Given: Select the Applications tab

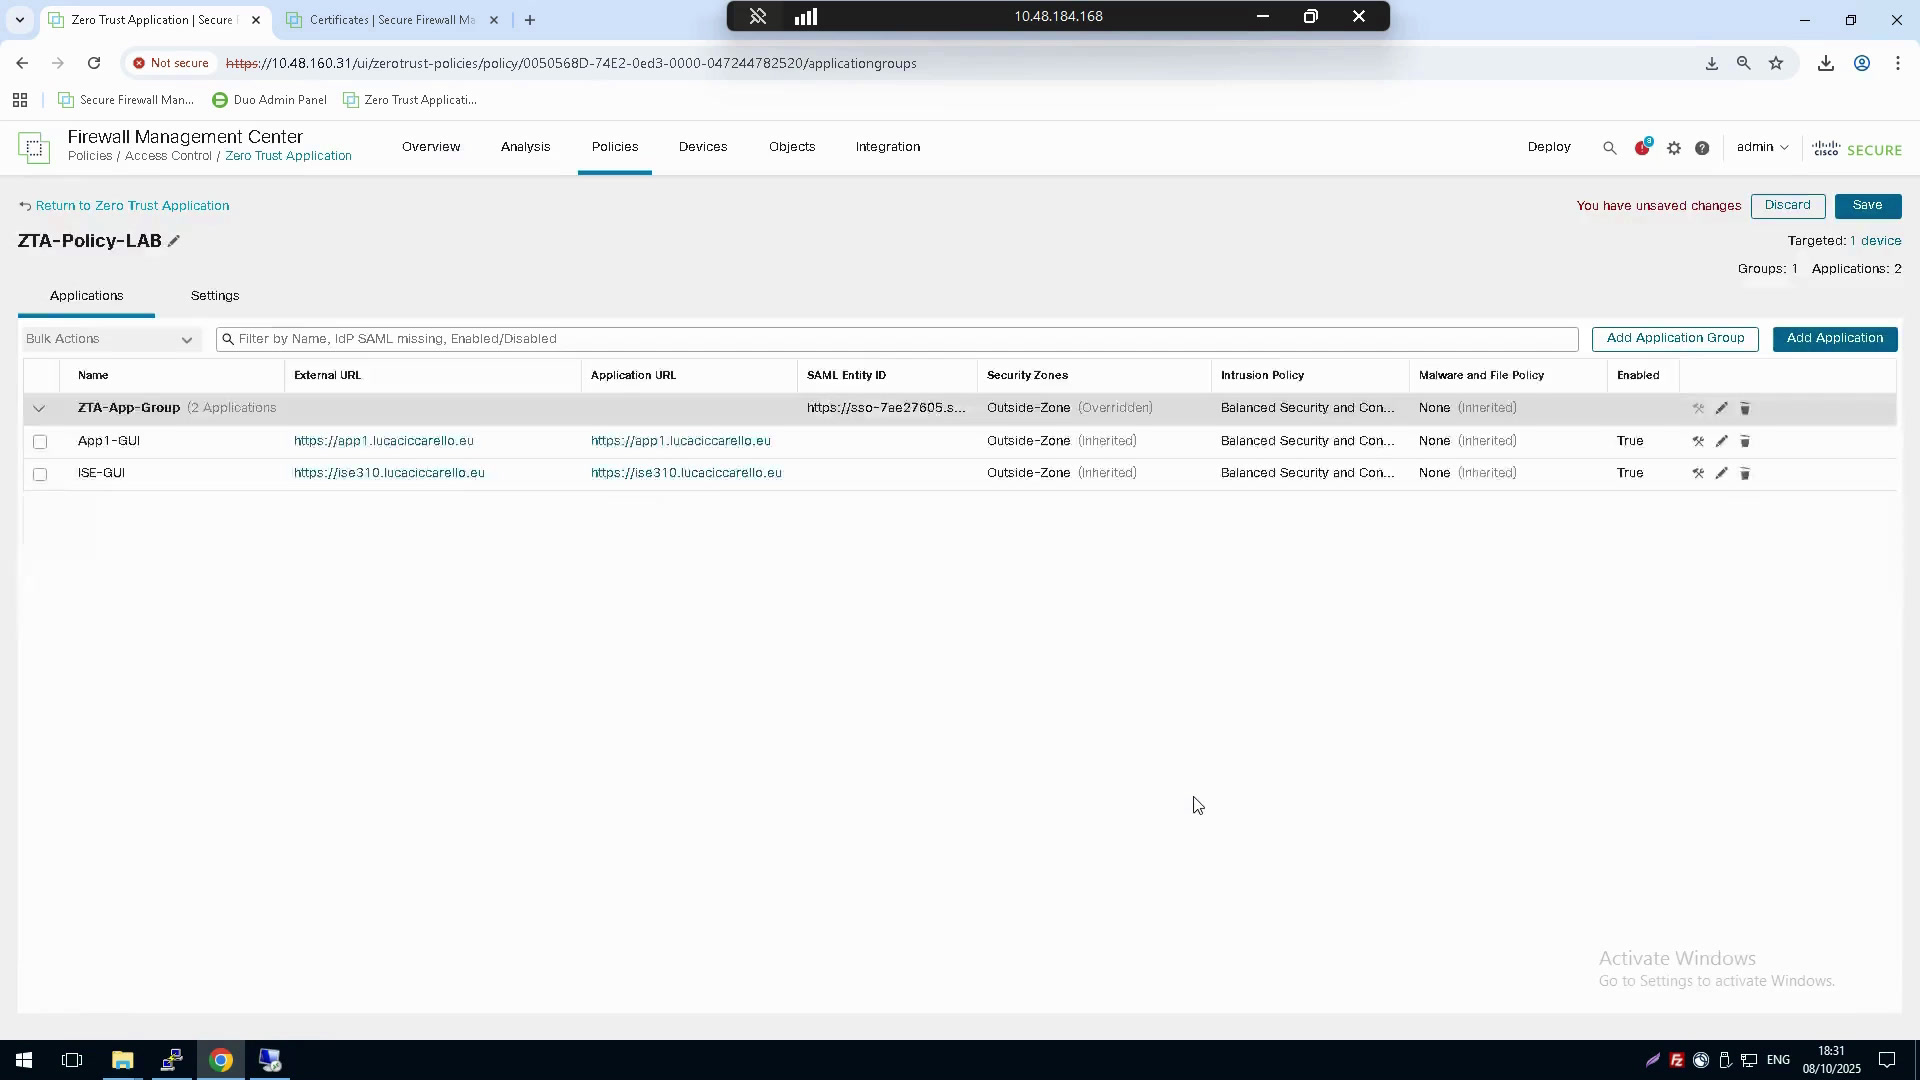Looking at the screenshot, I should (87, 296).
